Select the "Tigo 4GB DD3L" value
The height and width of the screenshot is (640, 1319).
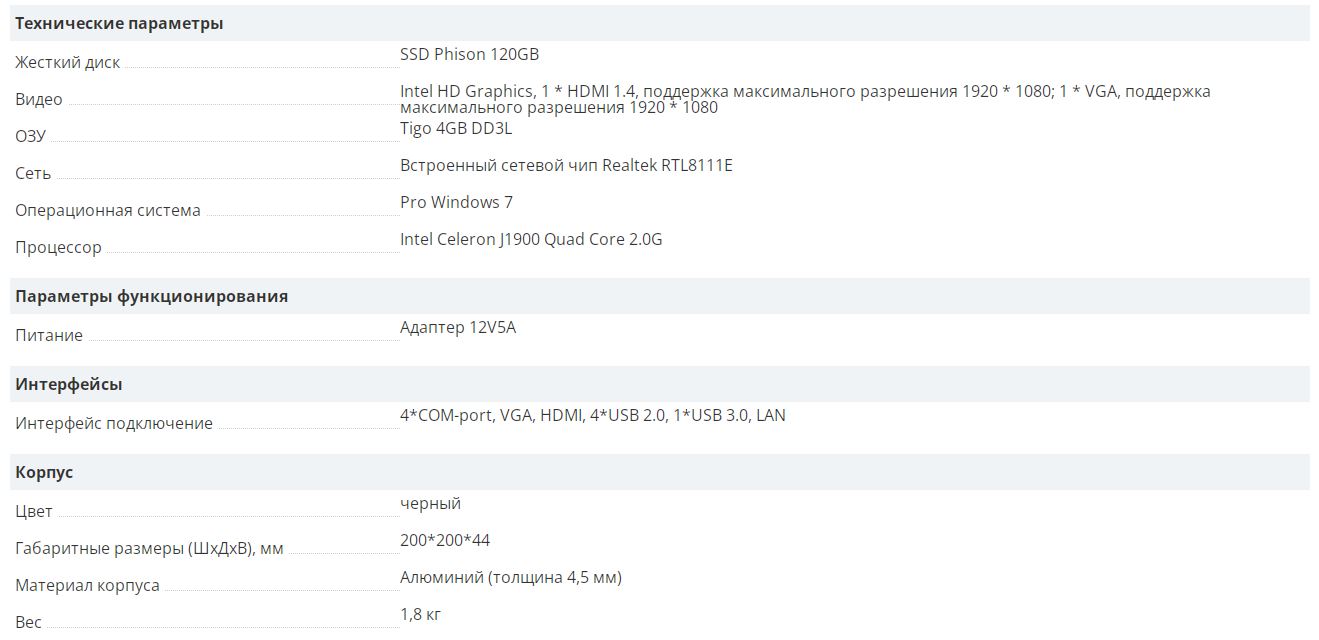coord(456,128)
